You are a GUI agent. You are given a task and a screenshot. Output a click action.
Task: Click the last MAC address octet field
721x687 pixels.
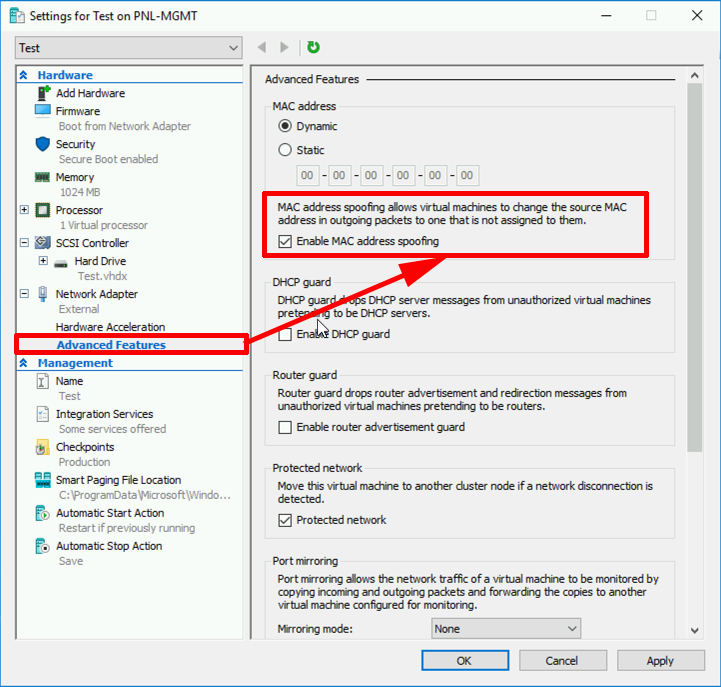point(467,175)
